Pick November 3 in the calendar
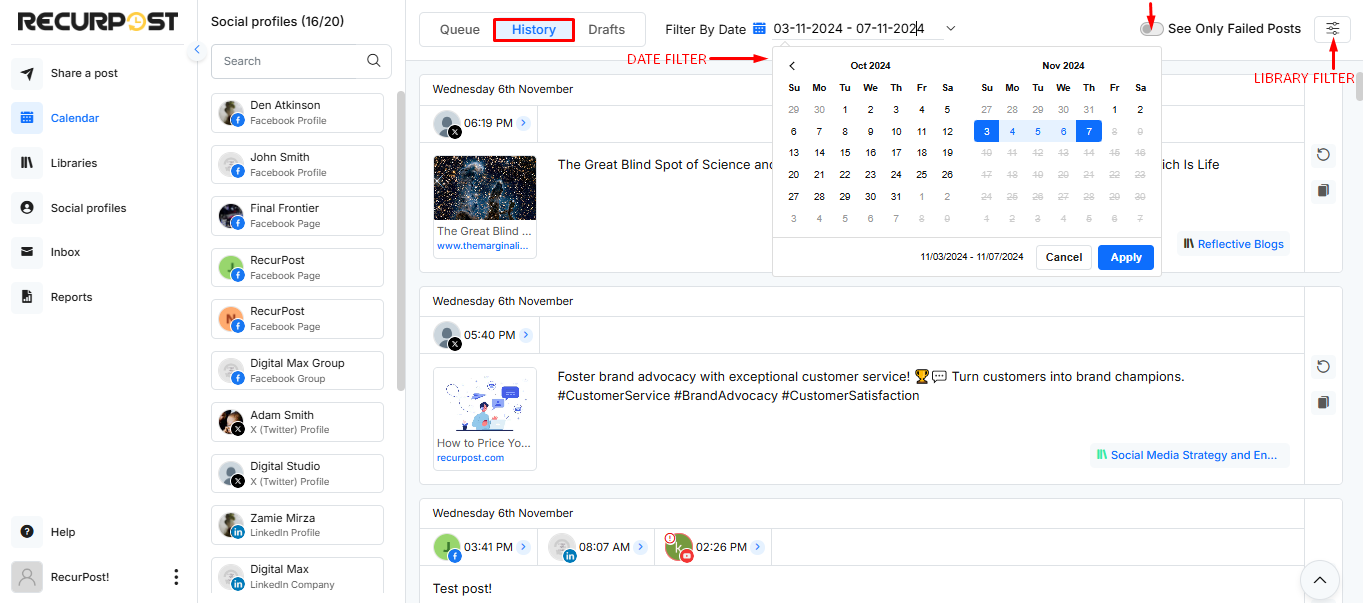This screenshot has width=1363, height=603. pos(987,131)
